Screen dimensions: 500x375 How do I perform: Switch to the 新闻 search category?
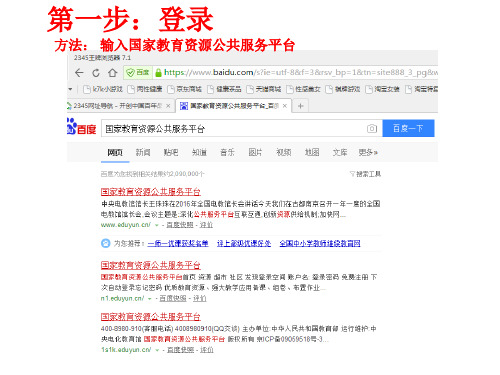(143, 153)
